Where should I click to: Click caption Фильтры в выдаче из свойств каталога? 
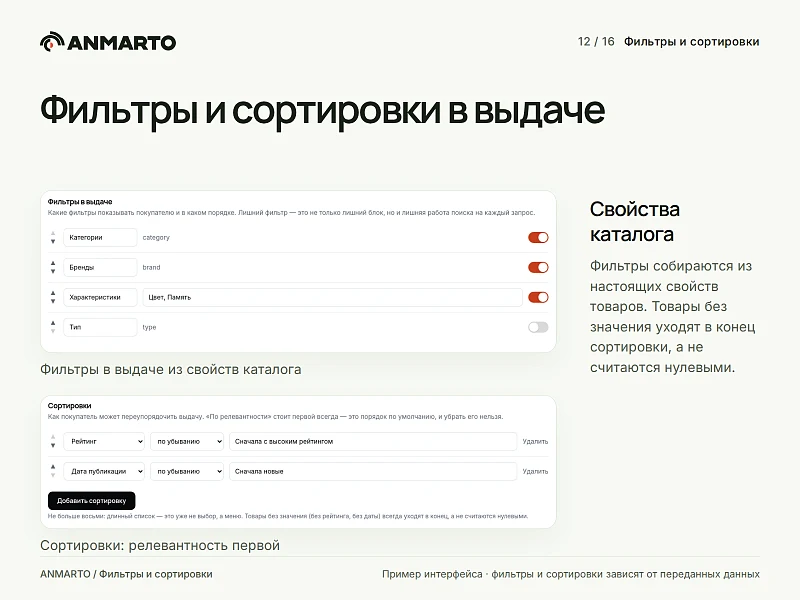coord(170,369)
